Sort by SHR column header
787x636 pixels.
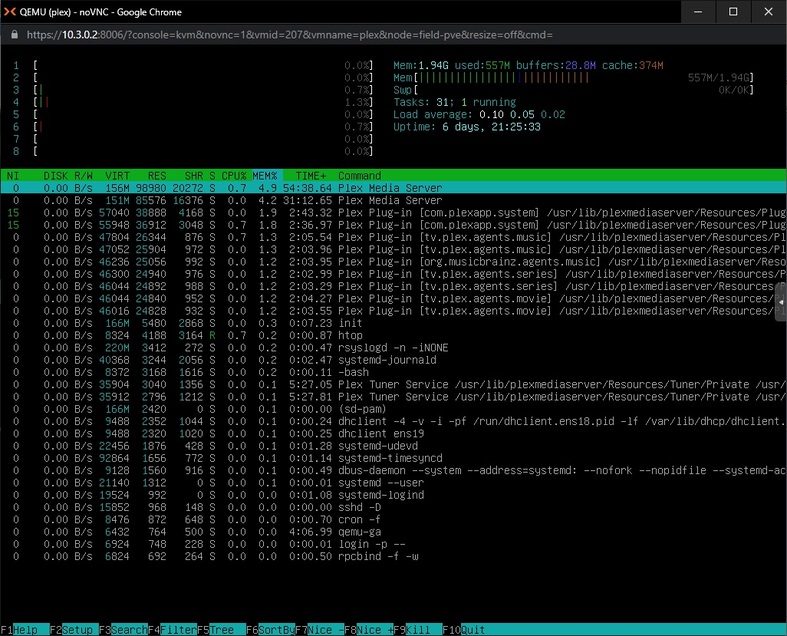[194, 176]
